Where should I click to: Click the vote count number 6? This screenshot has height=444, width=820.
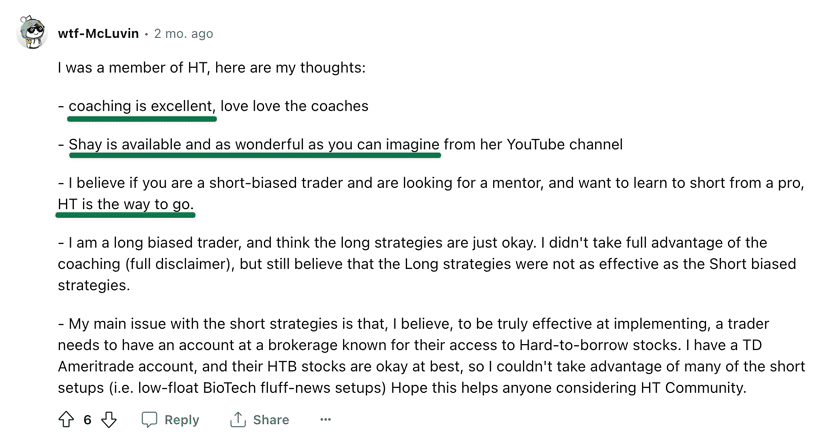point(88,420)
